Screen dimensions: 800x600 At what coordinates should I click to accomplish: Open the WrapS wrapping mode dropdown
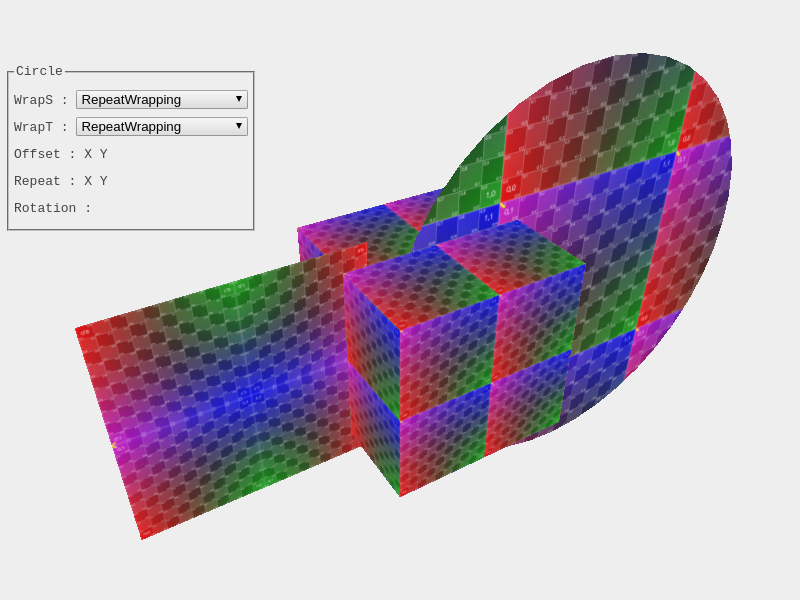[162, 100]
